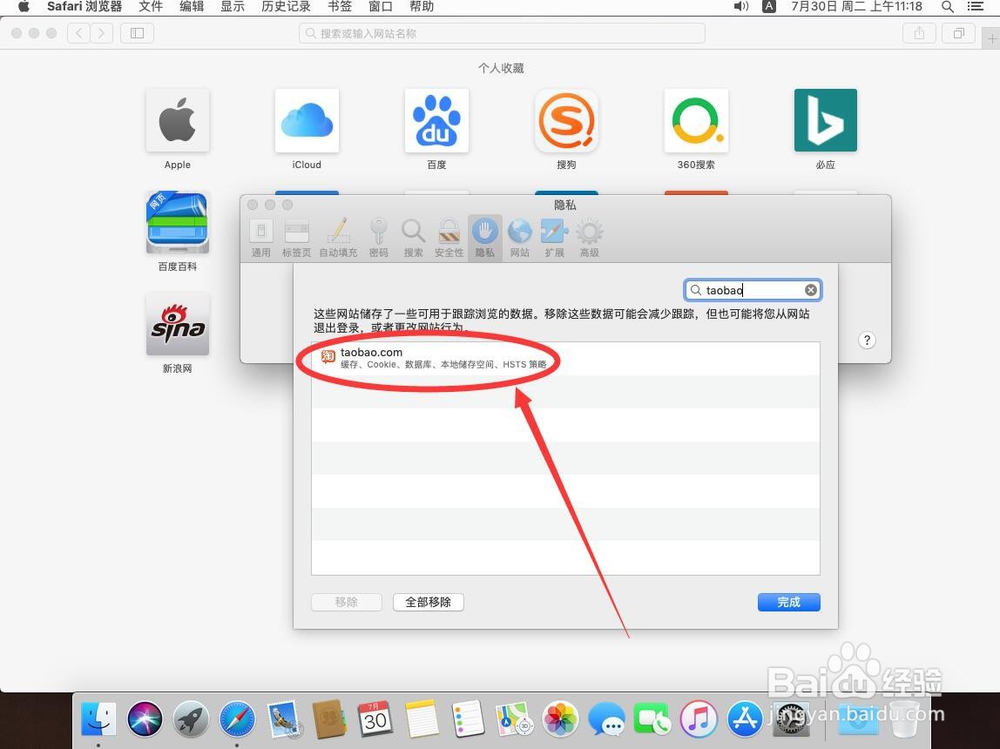This screenshot has height=749, width=1000.
Task: Open Spotlight search in menu bar
Action: pos(948,7)
